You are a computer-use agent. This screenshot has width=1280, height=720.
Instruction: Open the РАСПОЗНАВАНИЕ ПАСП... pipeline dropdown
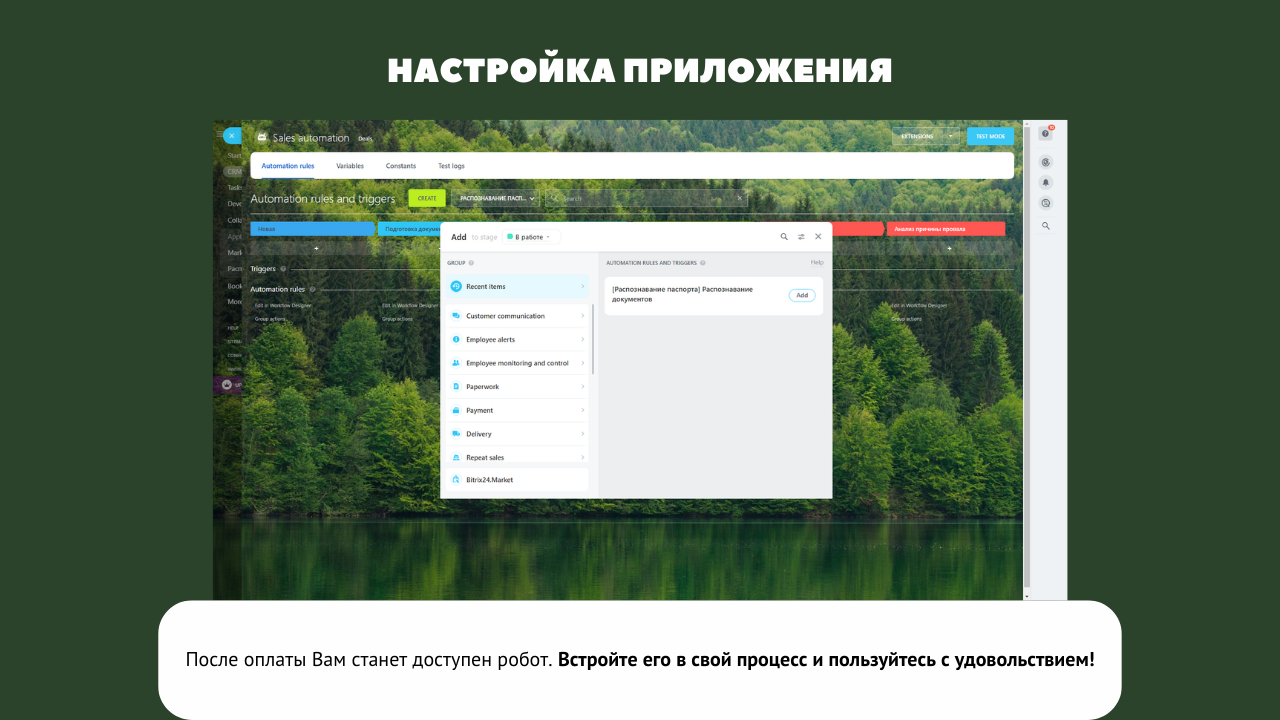click(x=495, y=198)
